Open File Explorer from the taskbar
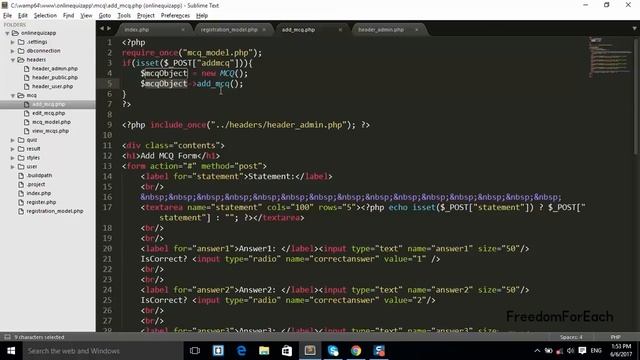 pos(264,351)
